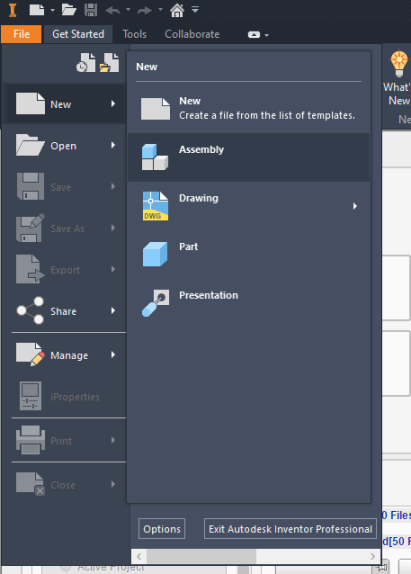Open the New file dropdown arrow in quick access toolbar
This screenshot has height=574, width=411.
52,10
